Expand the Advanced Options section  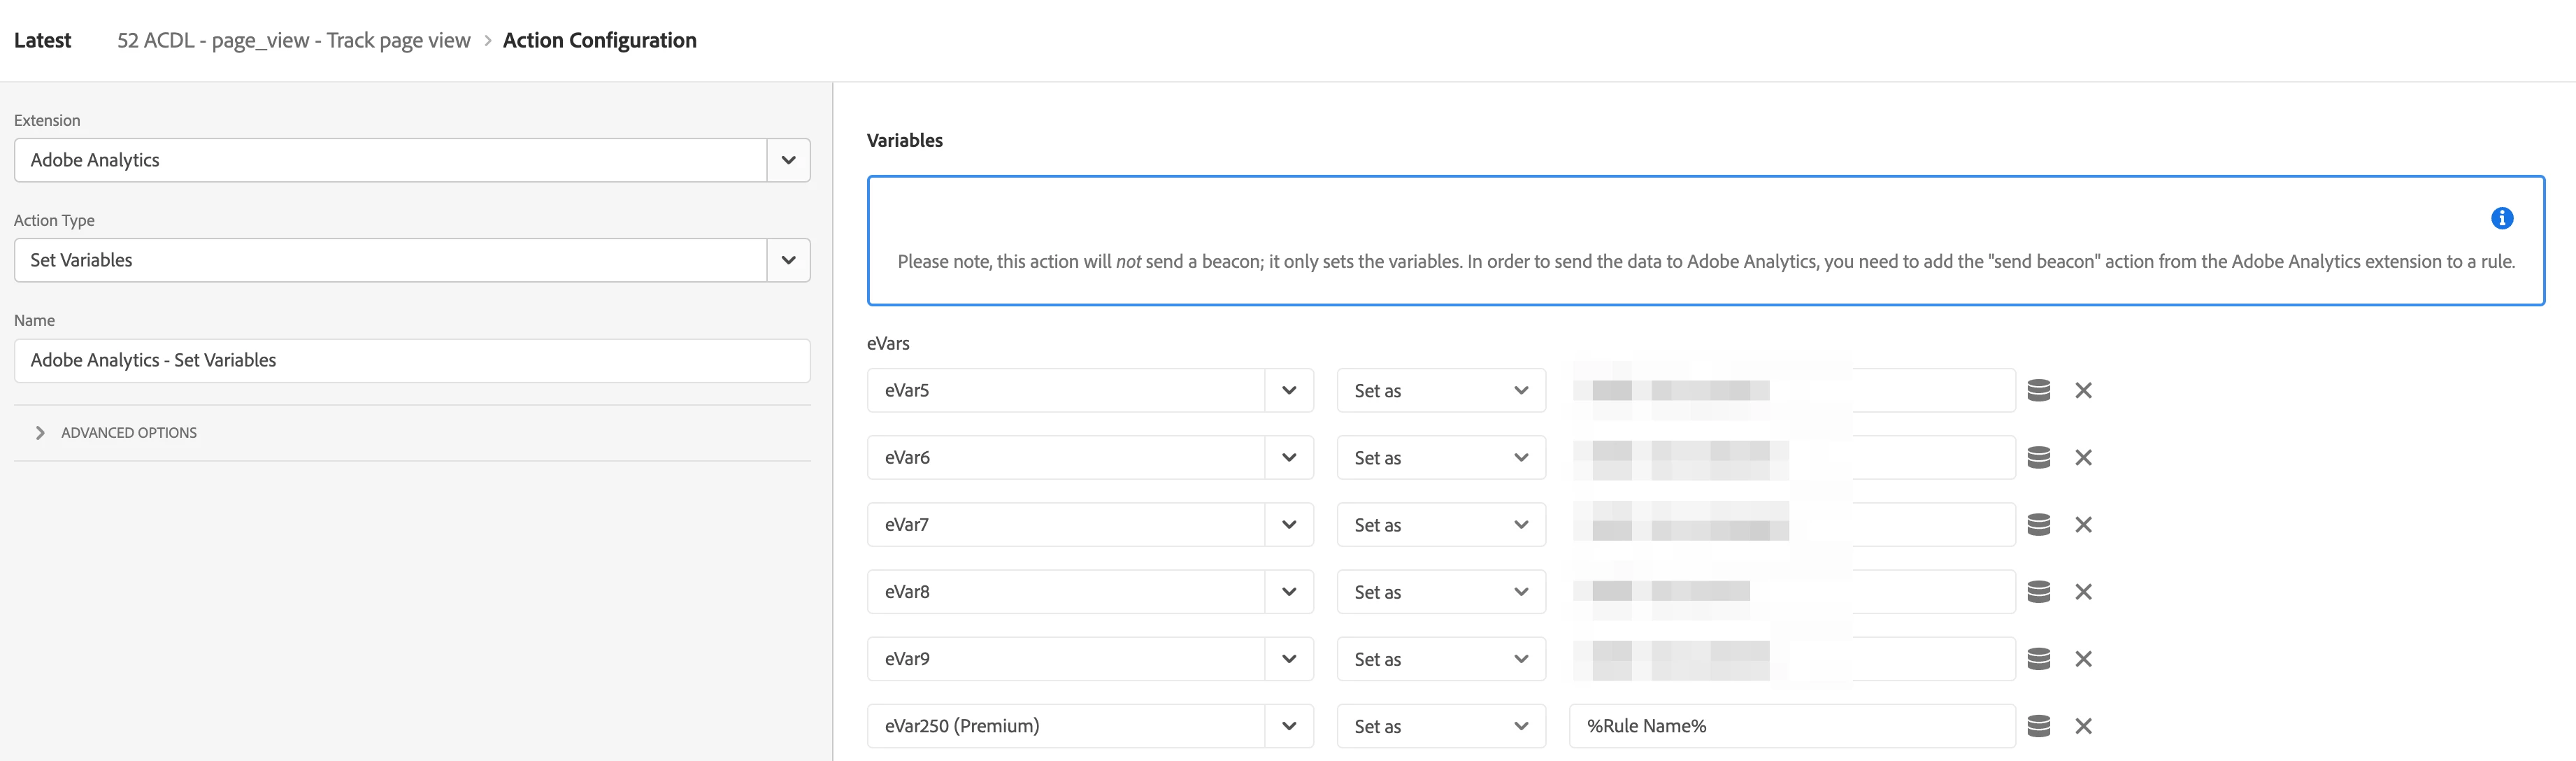pyautogui.click(x=128, y=433)
